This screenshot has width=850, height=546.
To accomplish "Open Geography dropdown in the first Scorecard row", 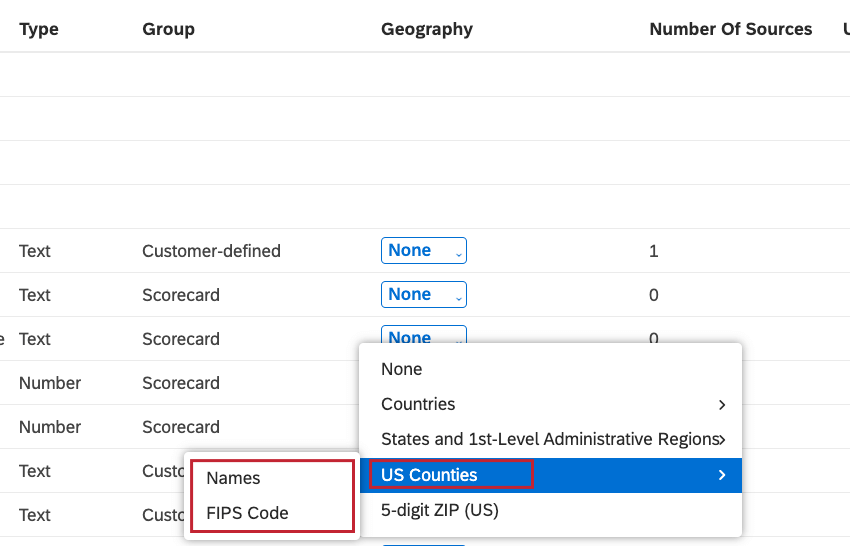I will click(423, 295).
